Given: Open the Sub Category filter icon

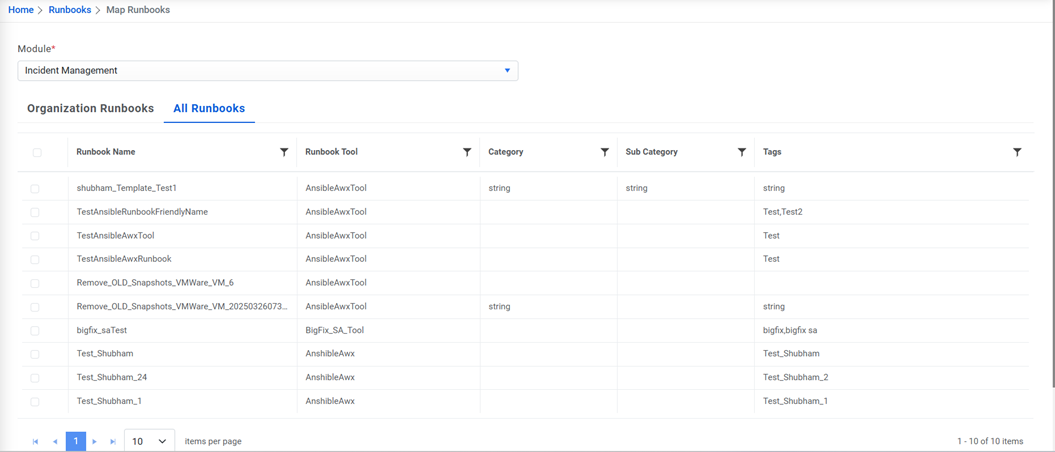Looking at the screenshot, I should (742, 152).
